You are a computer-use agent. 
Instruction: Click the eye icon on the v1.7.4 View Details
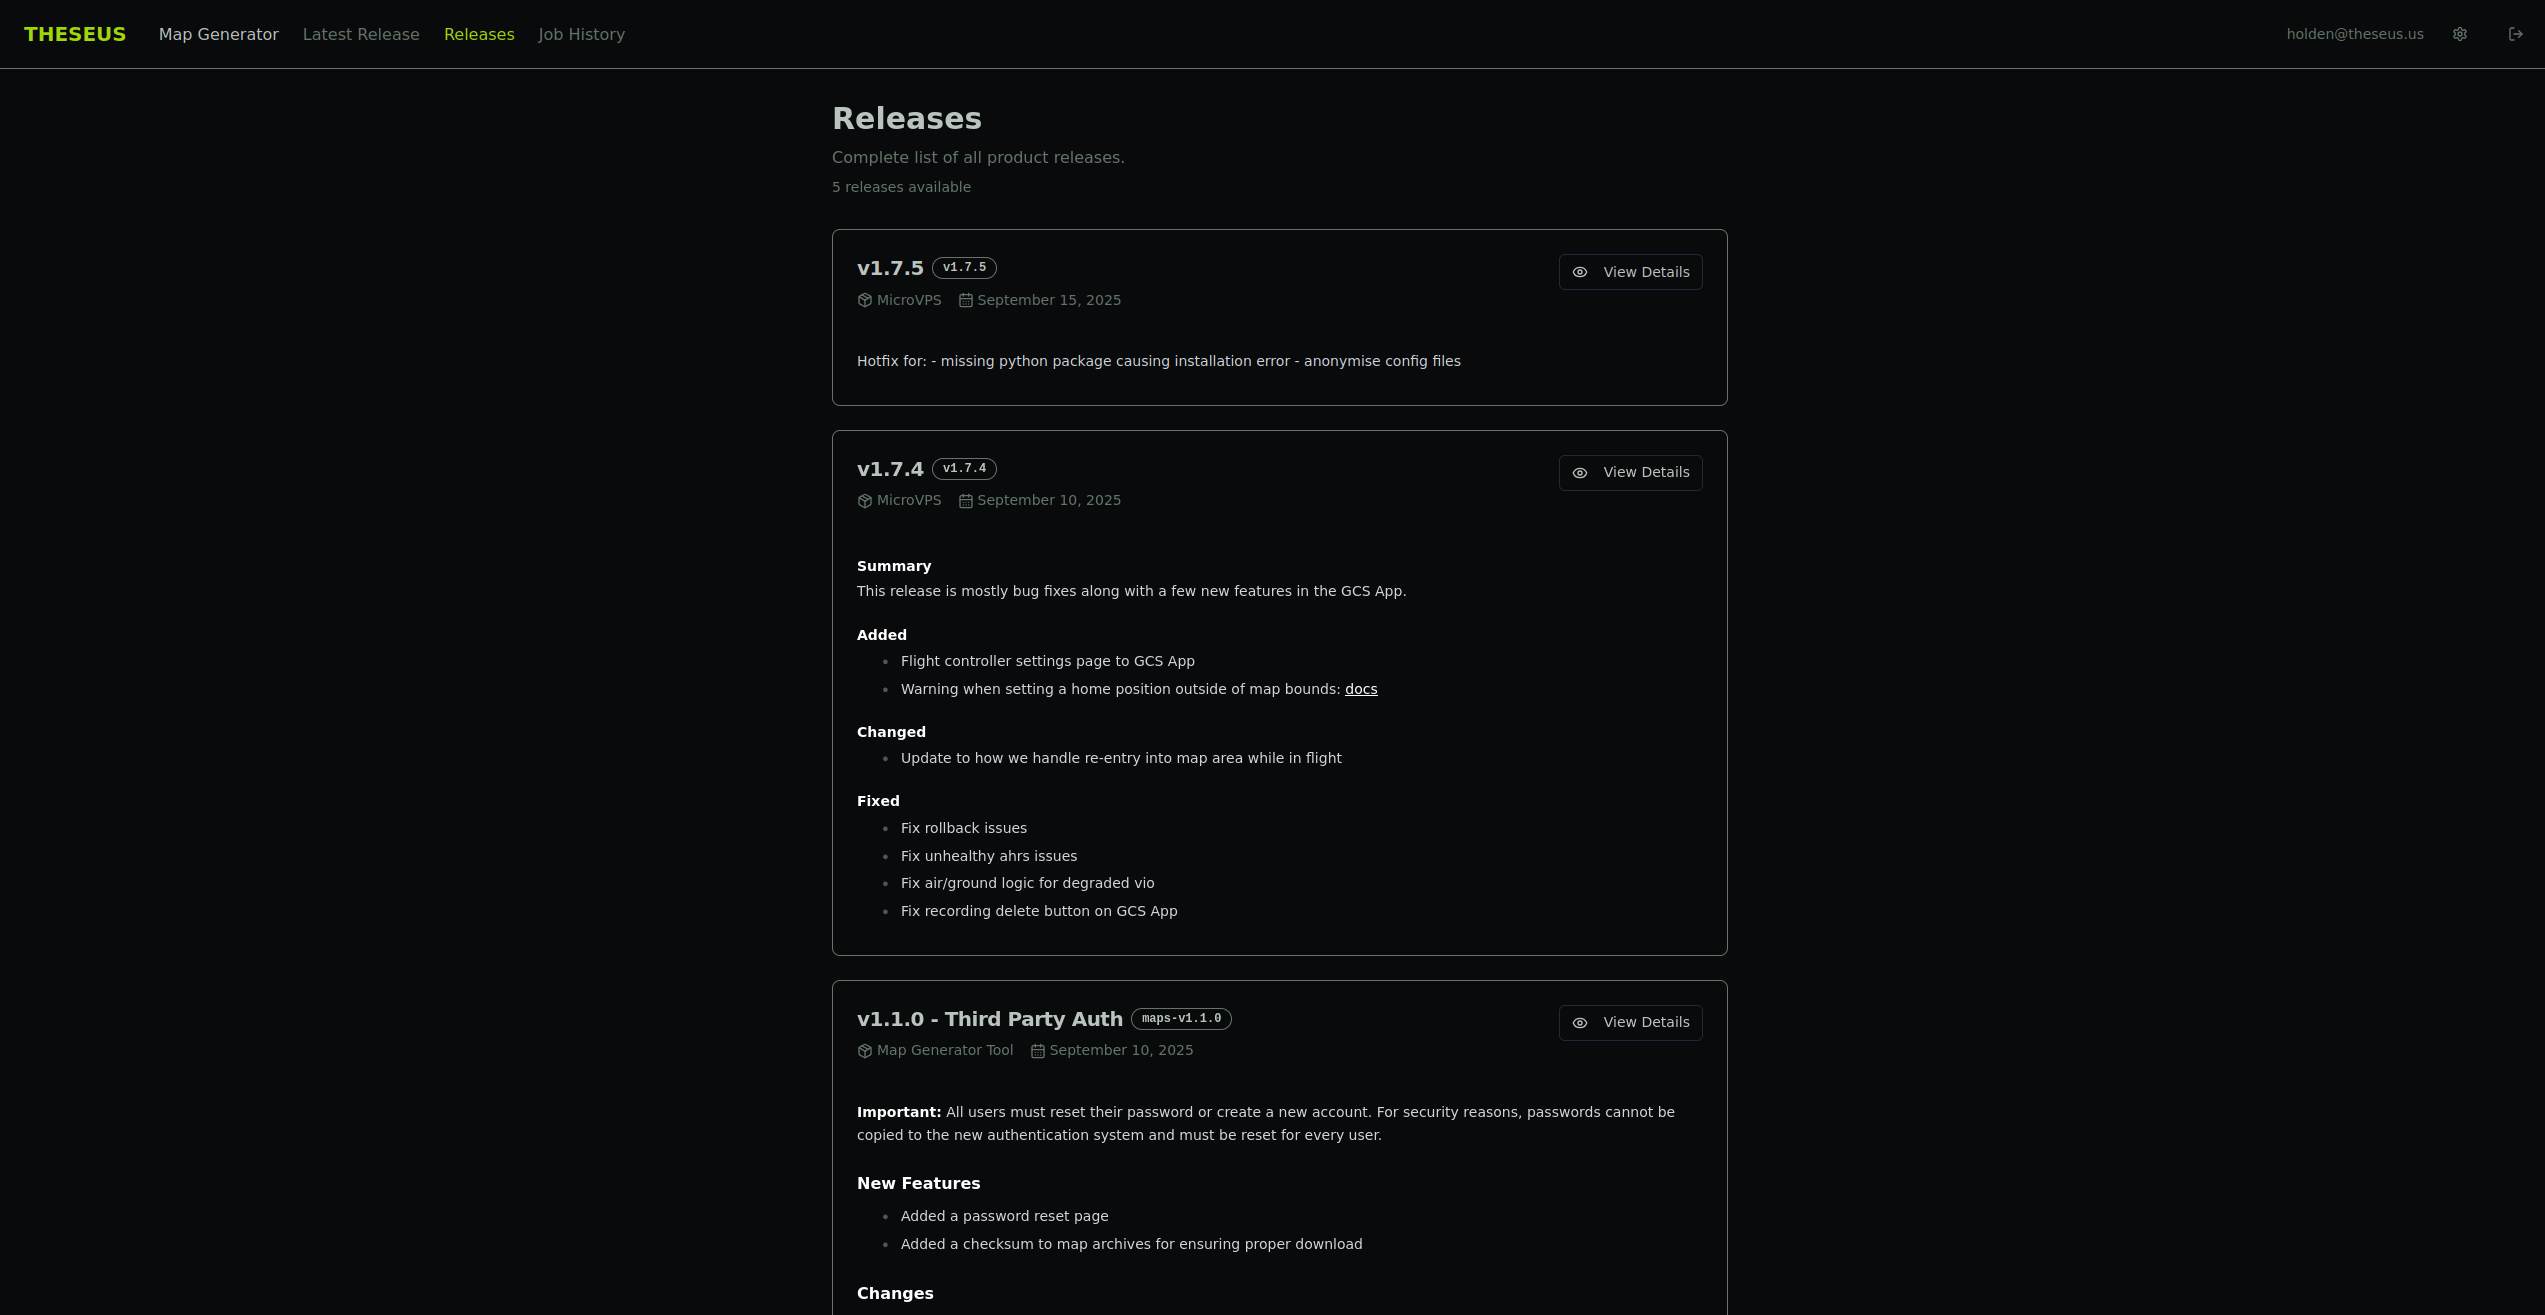[1580, 473]
